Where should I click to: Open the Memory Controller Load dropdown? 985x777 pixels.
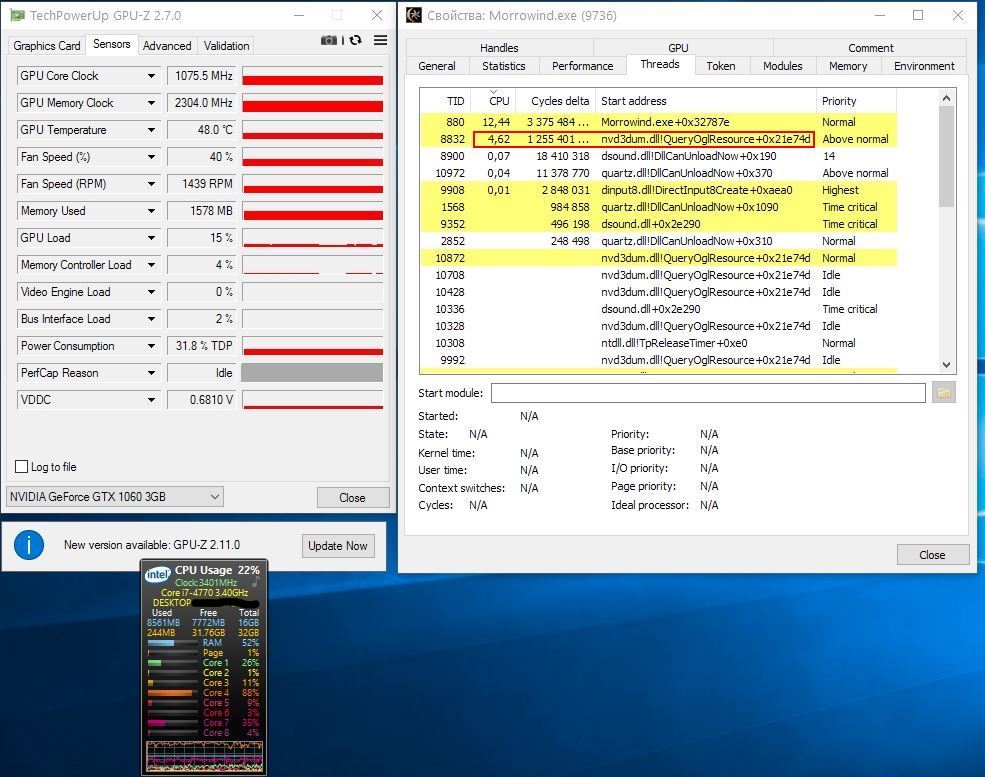tap(151, 265)
